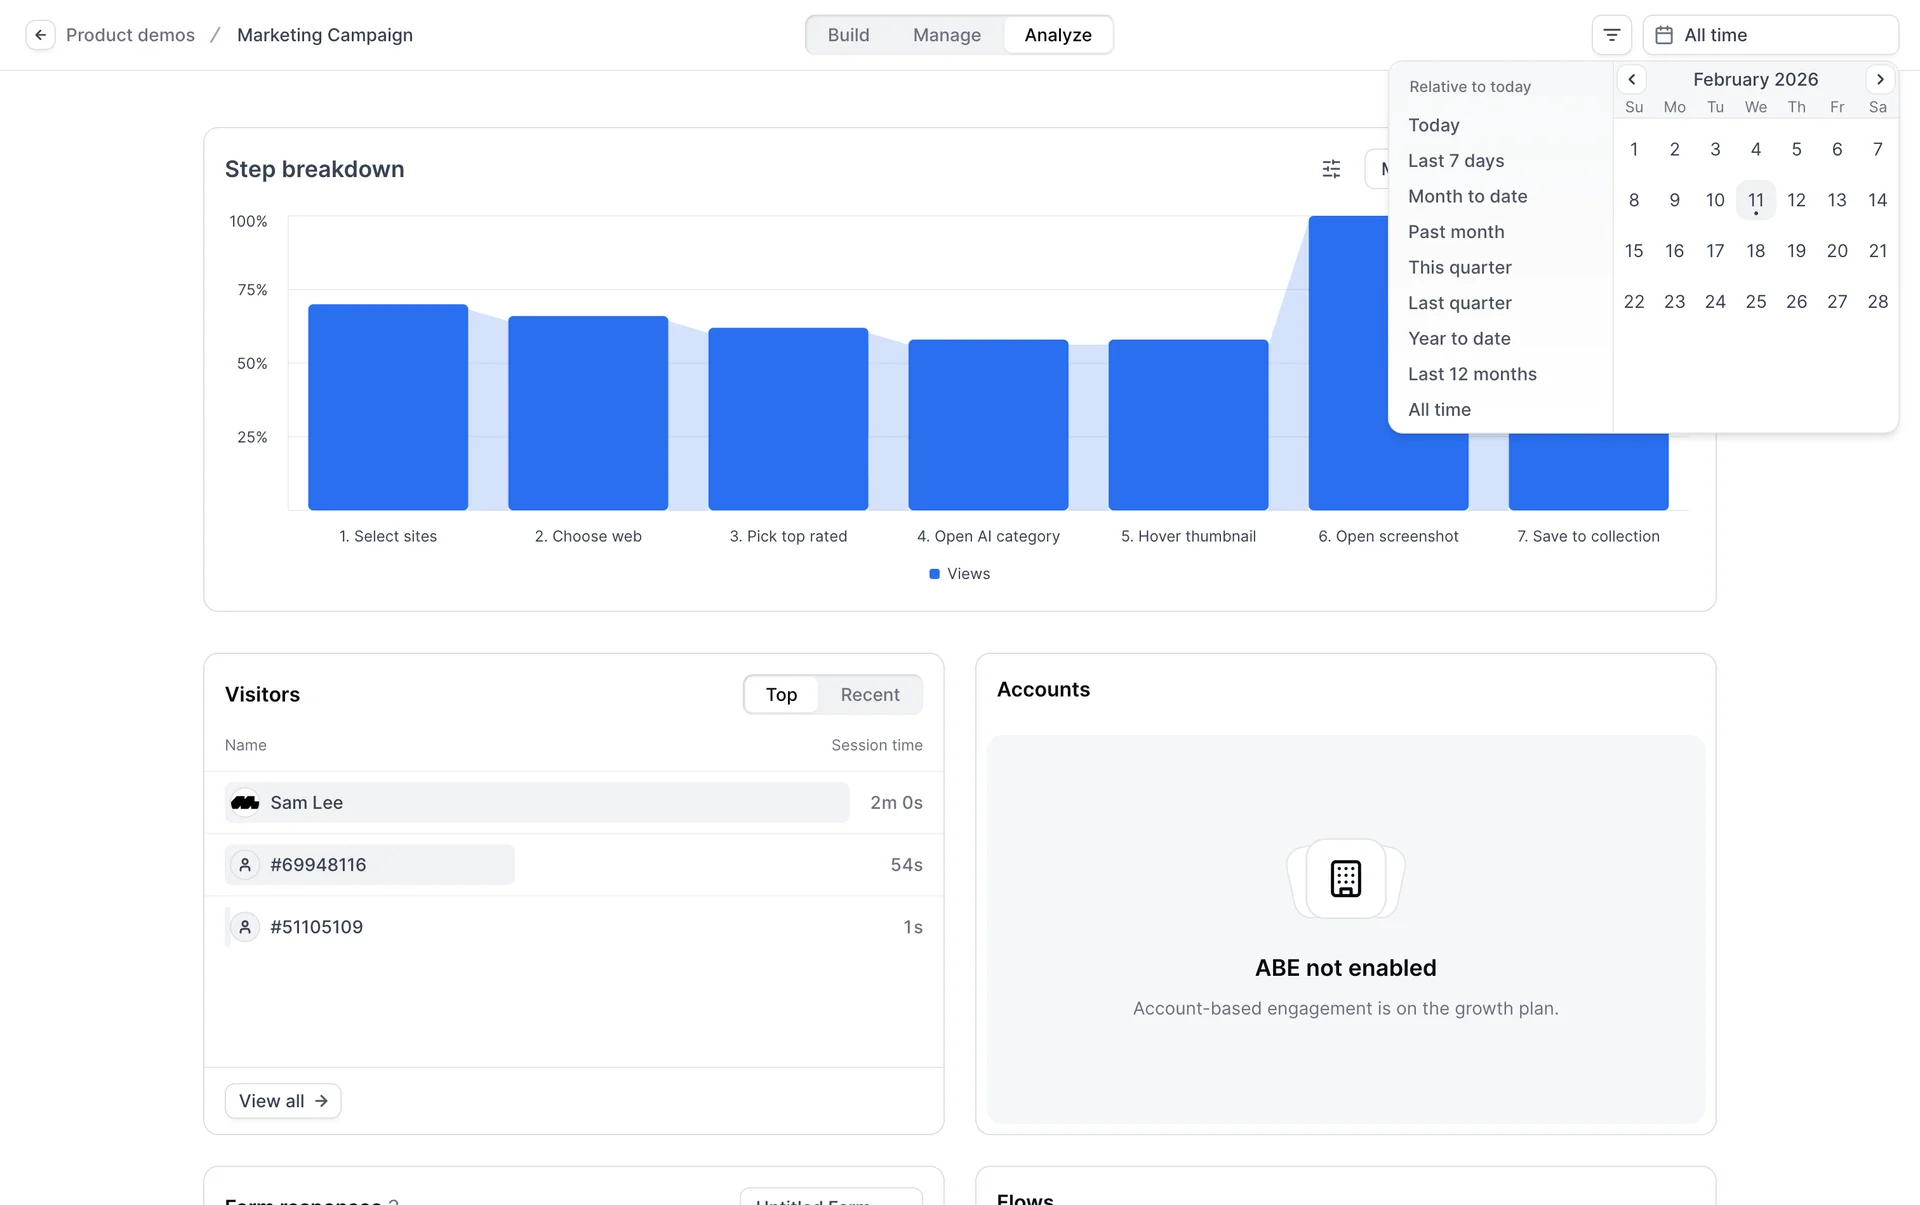Click the ABE building icon
The height and width of the screenshot is (1205, 1920).
click(1345, 878)
